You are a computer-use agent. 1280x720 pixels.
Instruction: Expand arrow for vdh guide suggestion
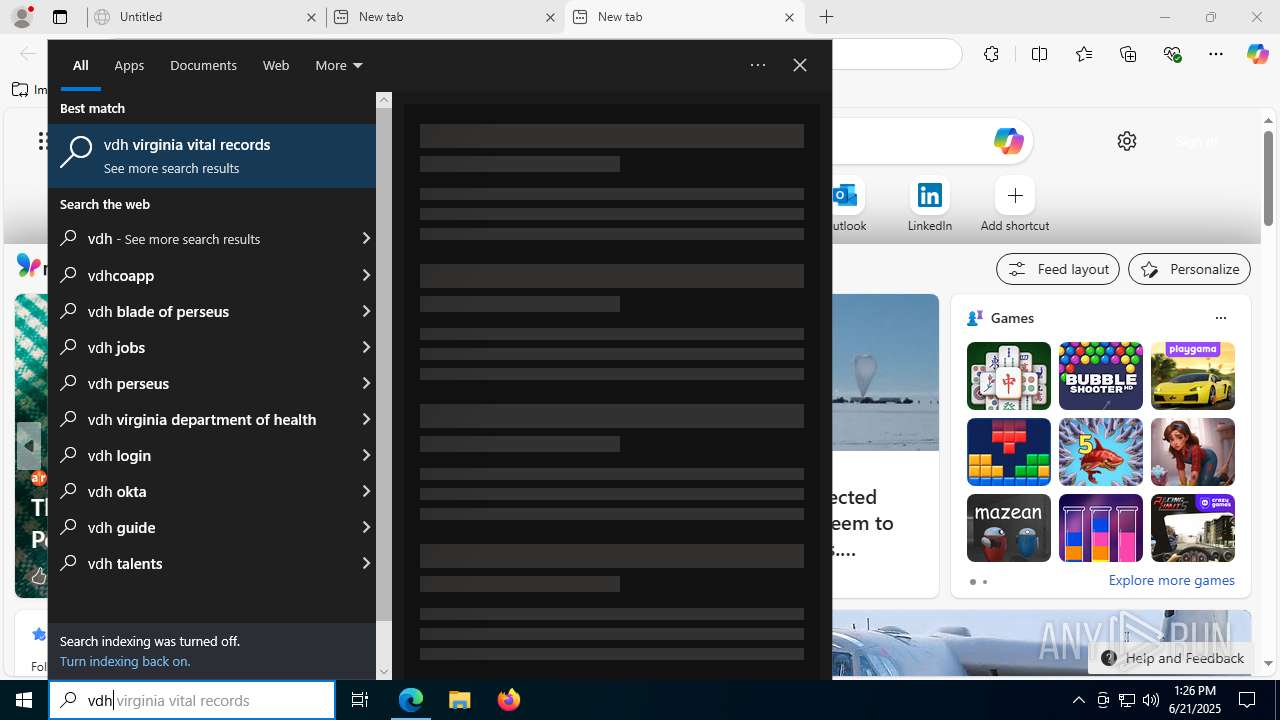[366, 527]
